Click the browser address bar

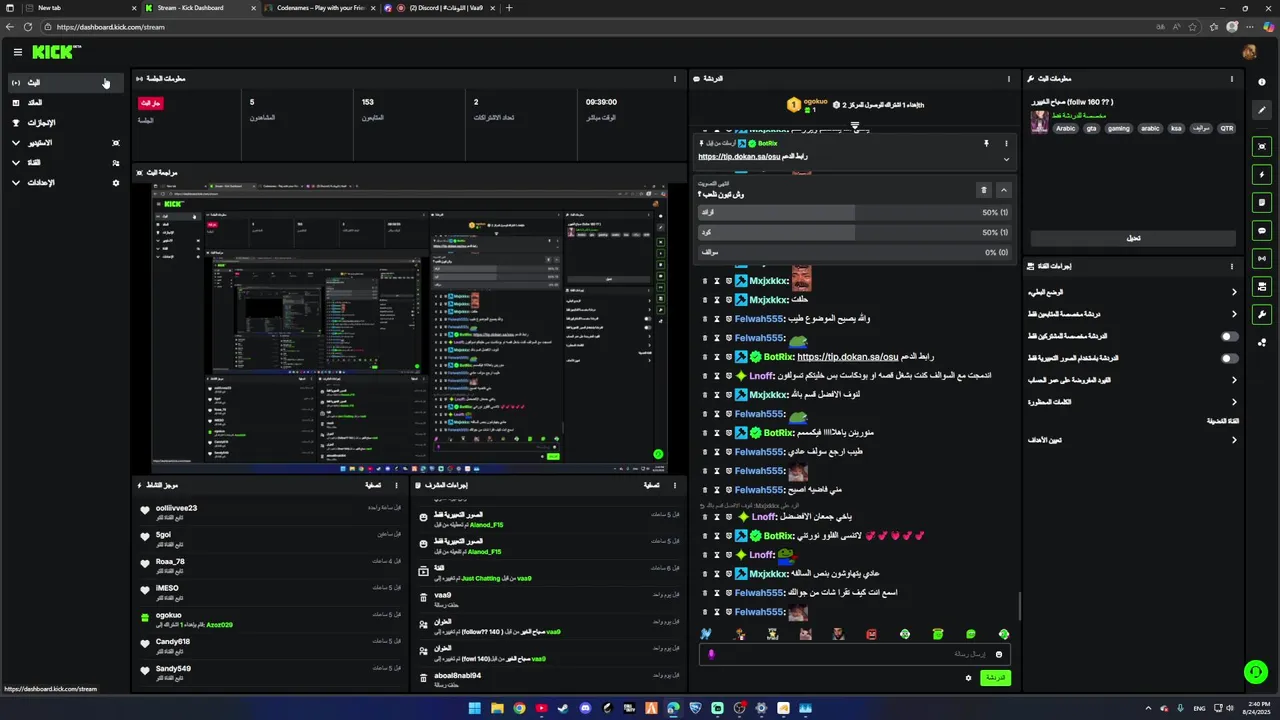(x=600, y=27)
